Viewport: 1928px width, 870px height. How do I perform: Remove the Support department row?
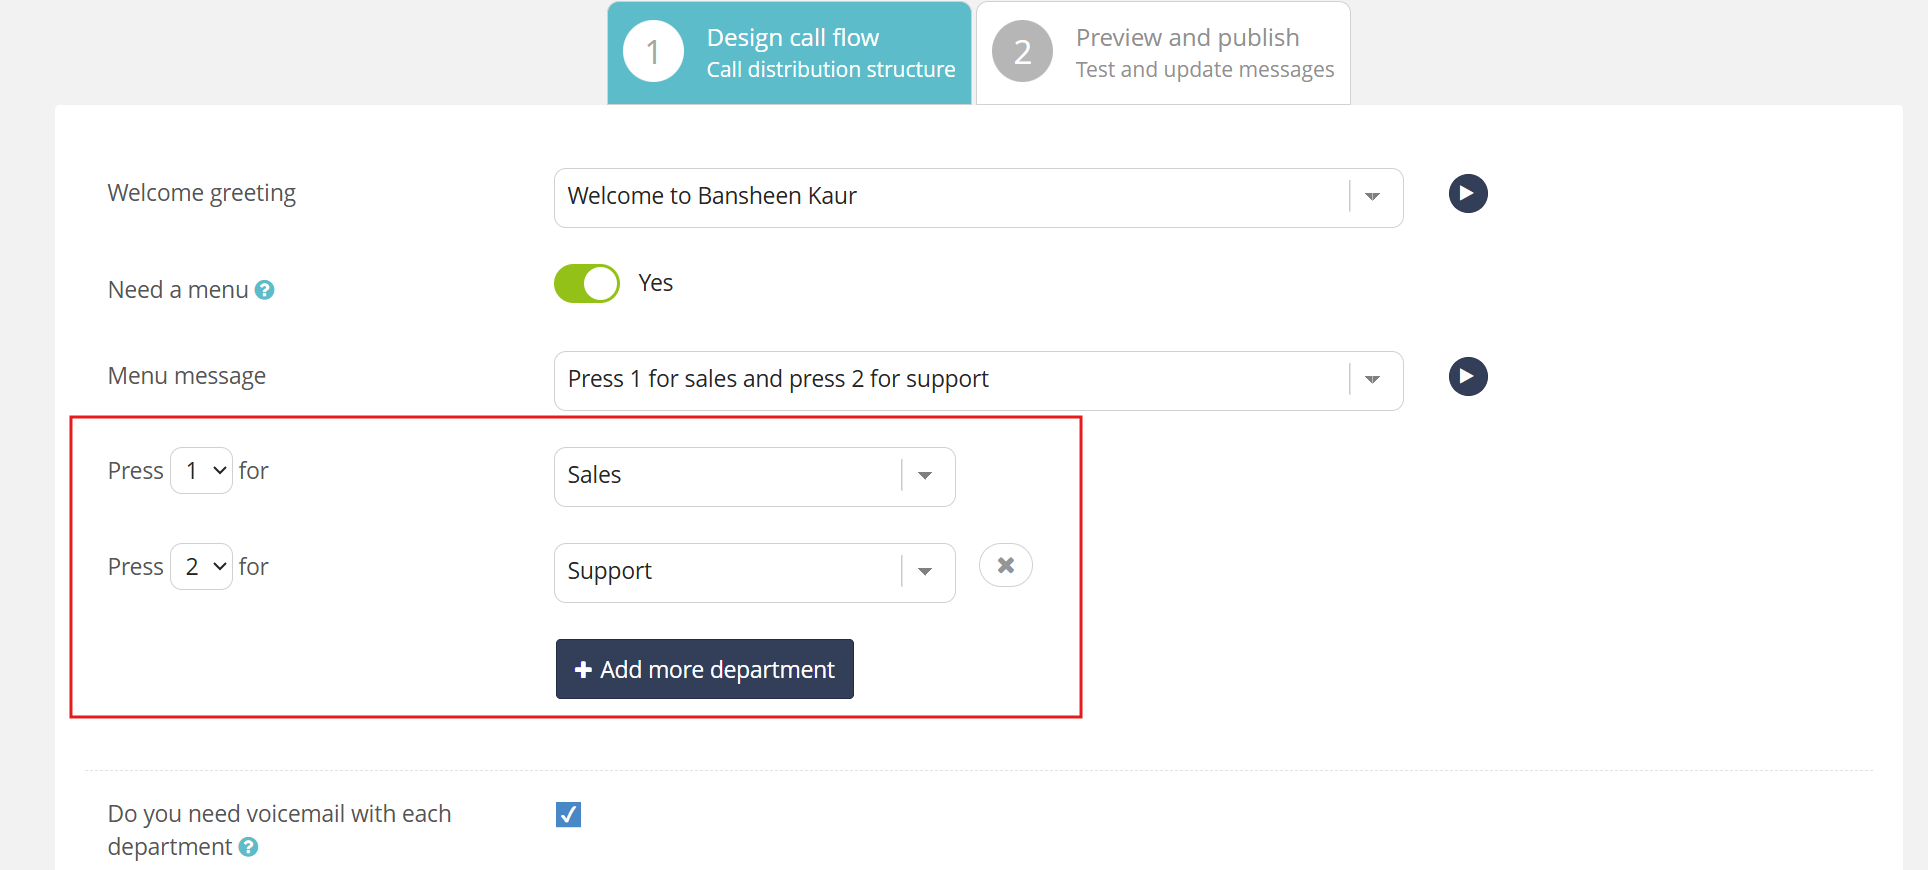[x=1006, y=566]
